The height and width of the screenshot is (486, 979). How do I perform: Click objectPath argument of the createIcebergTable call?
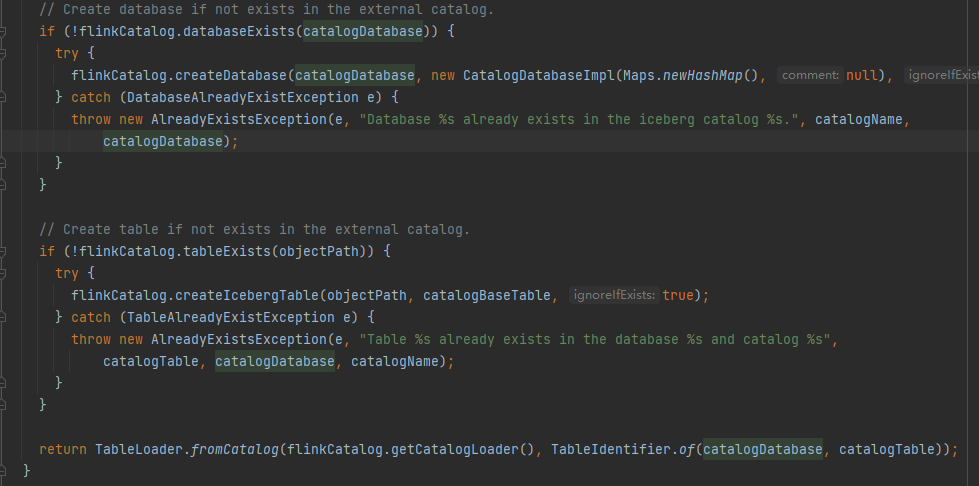[367, 295]
